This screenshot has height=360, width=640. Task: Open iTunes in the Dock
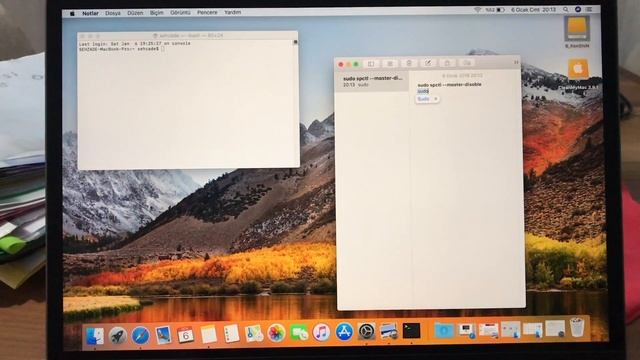tap(321, 332)
